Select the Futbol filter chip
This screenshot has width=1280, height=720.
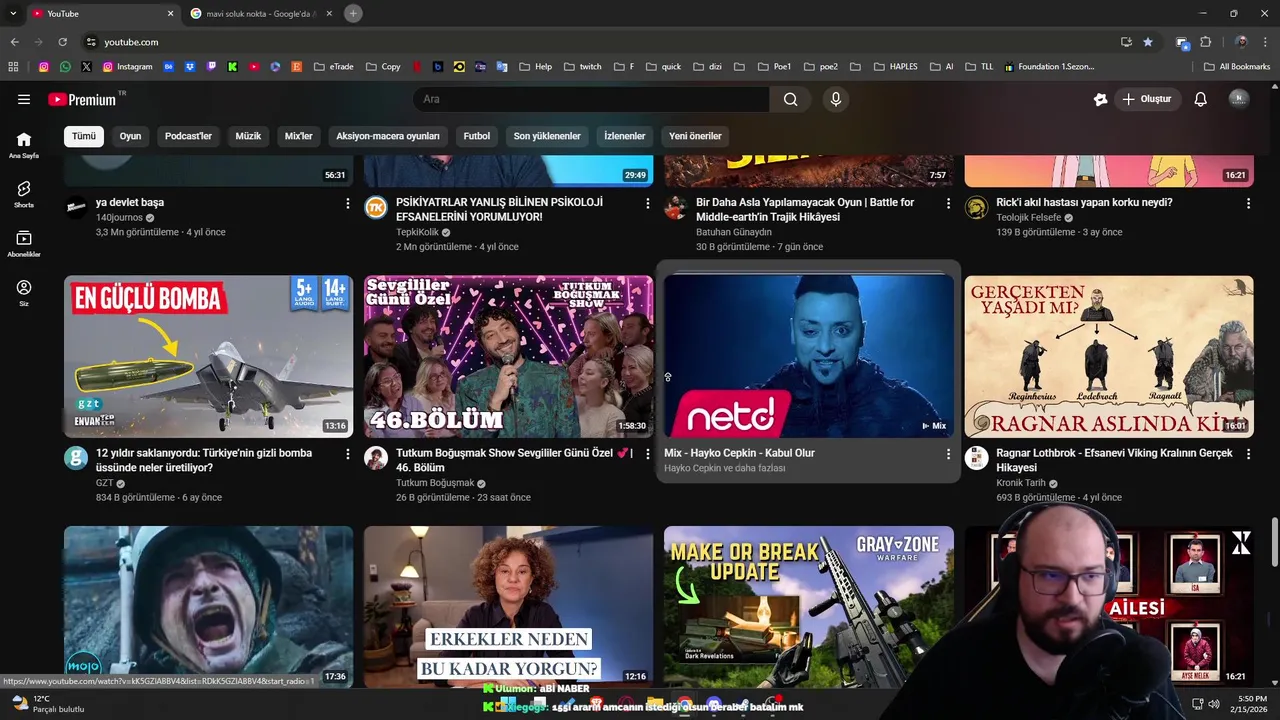(x=477, y=136)
